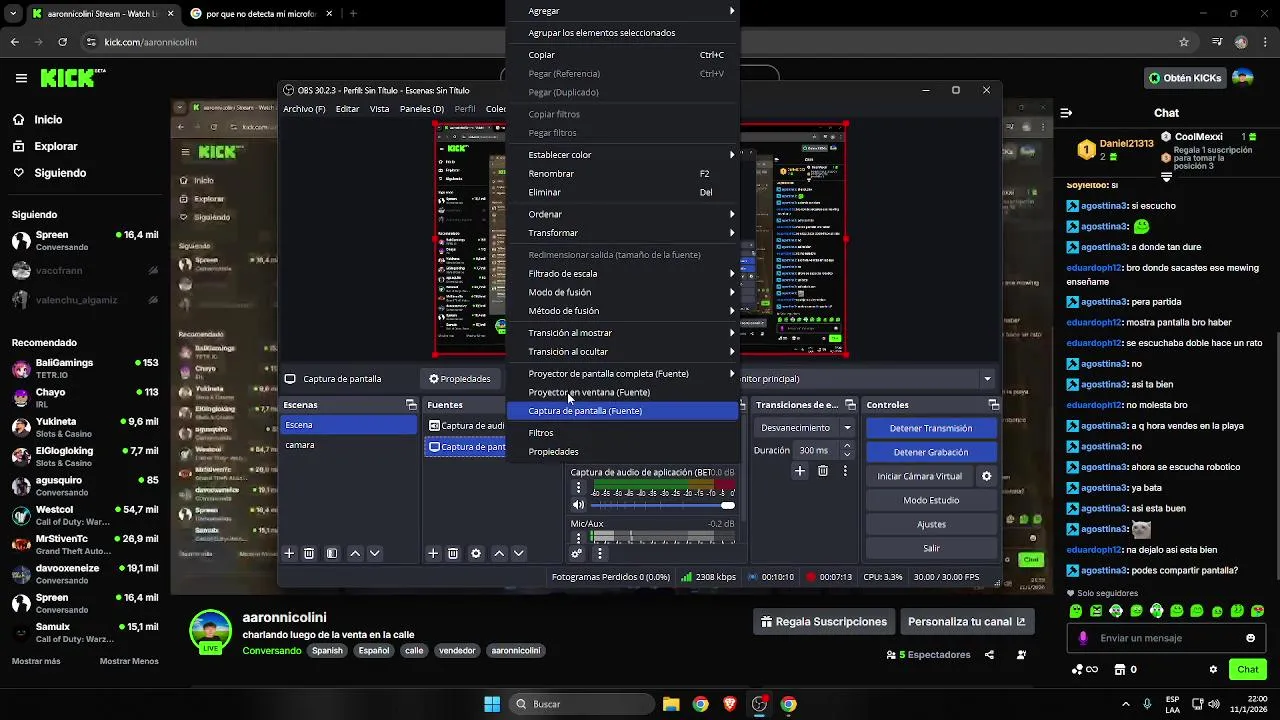Move scene down in Escenas panel
Screen dimensions: 1280x720
(375, 553)
